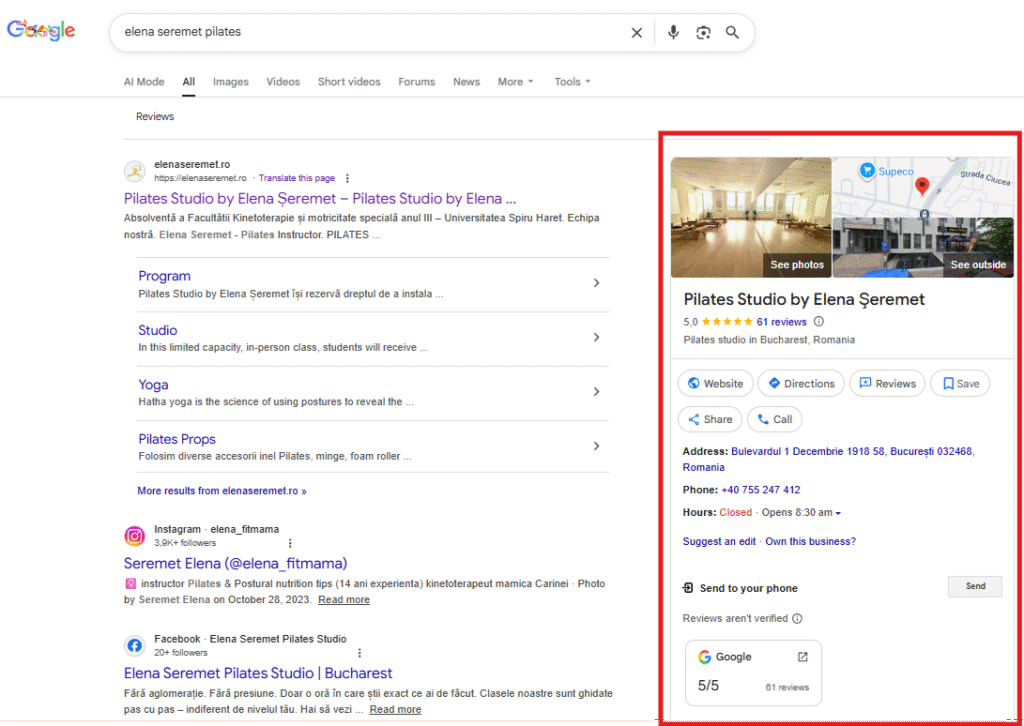Image resolution: width=1024 pixels, height=726 pixels.
Task: Click the search input field
Action: (370, 32)
